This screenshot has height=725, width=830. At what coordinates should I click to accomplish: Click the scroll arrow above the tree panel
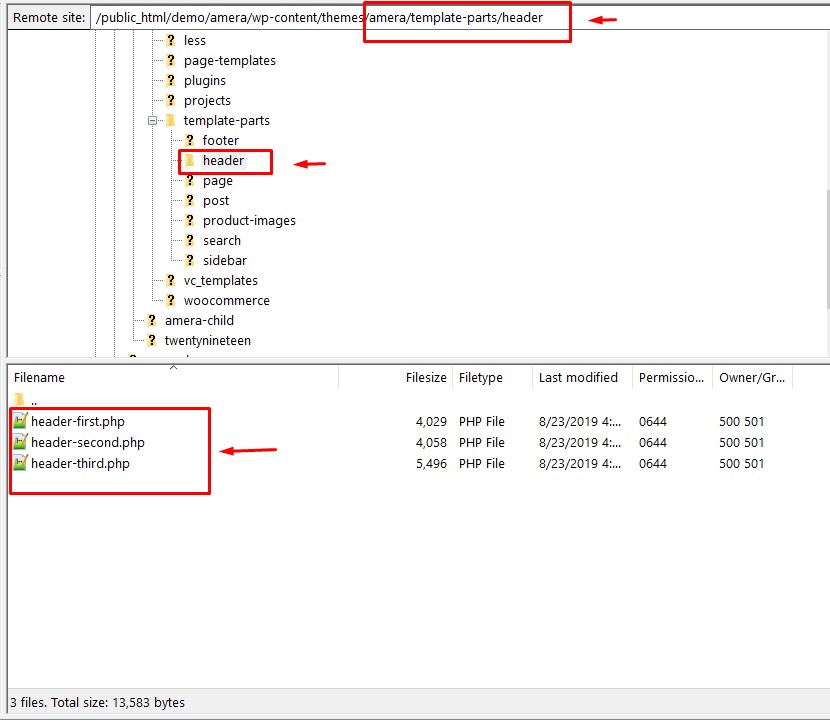click(x=173, y=367)
